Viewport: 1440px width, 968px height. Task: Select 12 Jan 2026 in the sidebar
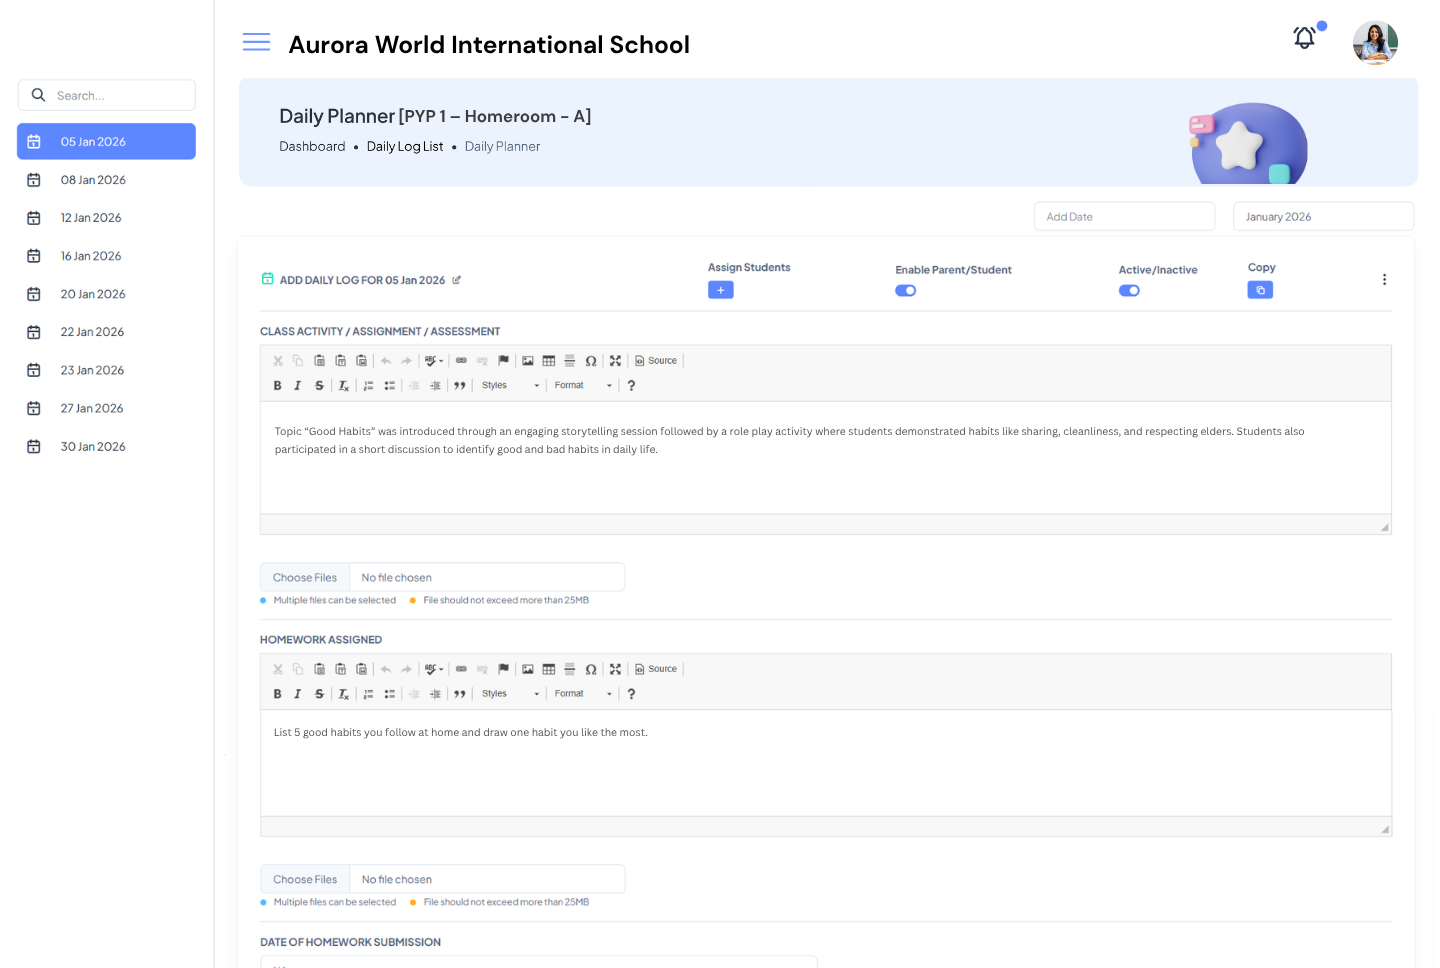click(x=91, y=218)
